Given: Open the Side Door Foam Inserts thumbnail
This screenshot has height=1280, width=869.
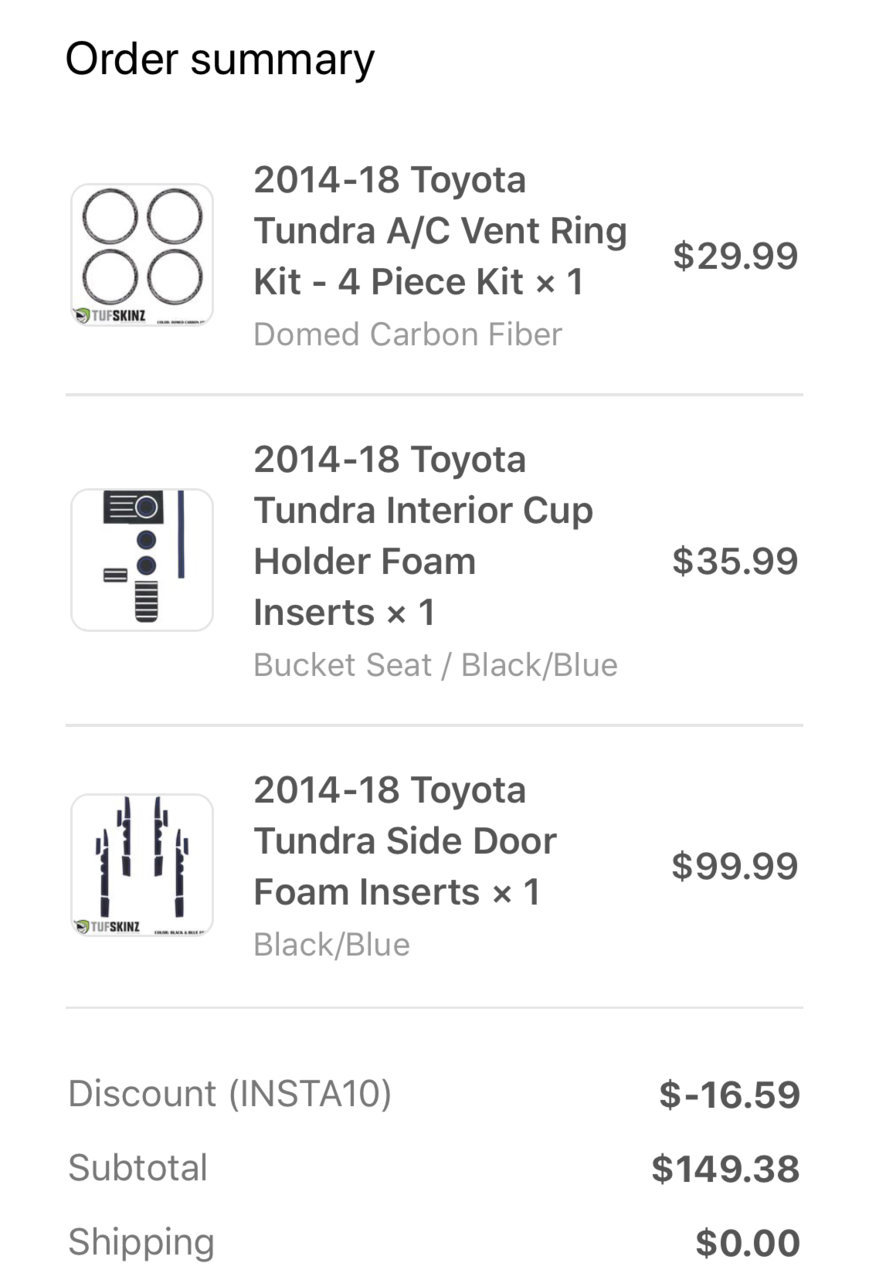Looking at the screenshot, I should tap(142, 865).
